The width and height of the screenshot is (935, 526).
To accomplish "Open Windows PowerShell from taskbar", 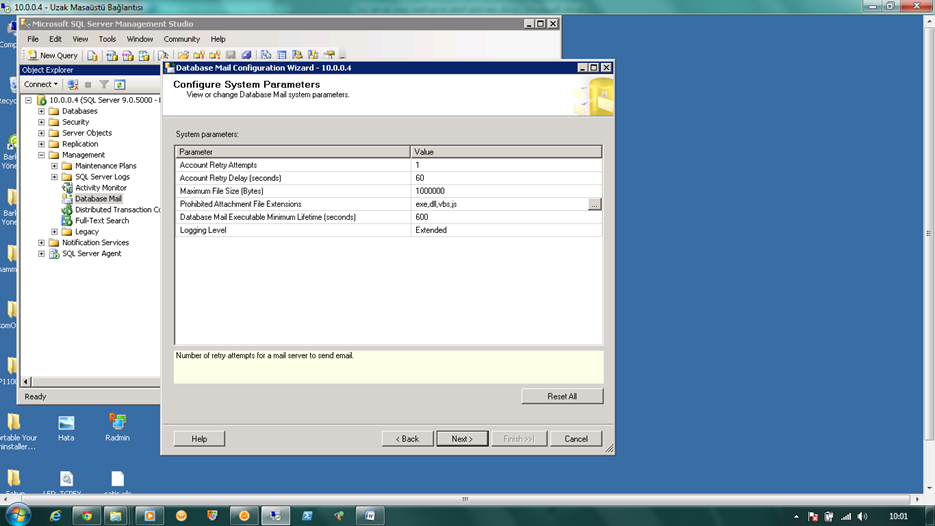I will (307, 516).
